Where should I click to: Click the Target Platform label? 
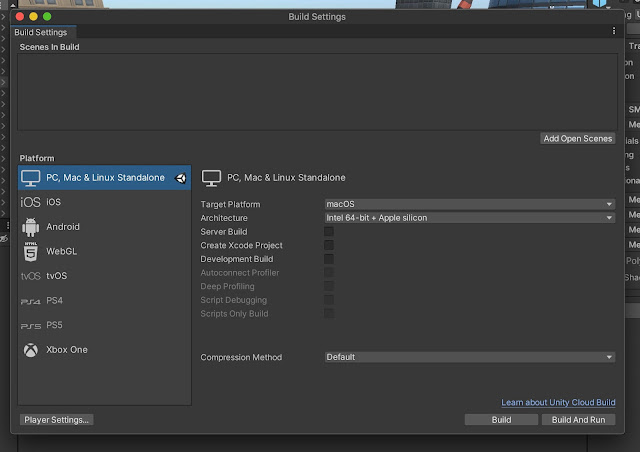230,204
